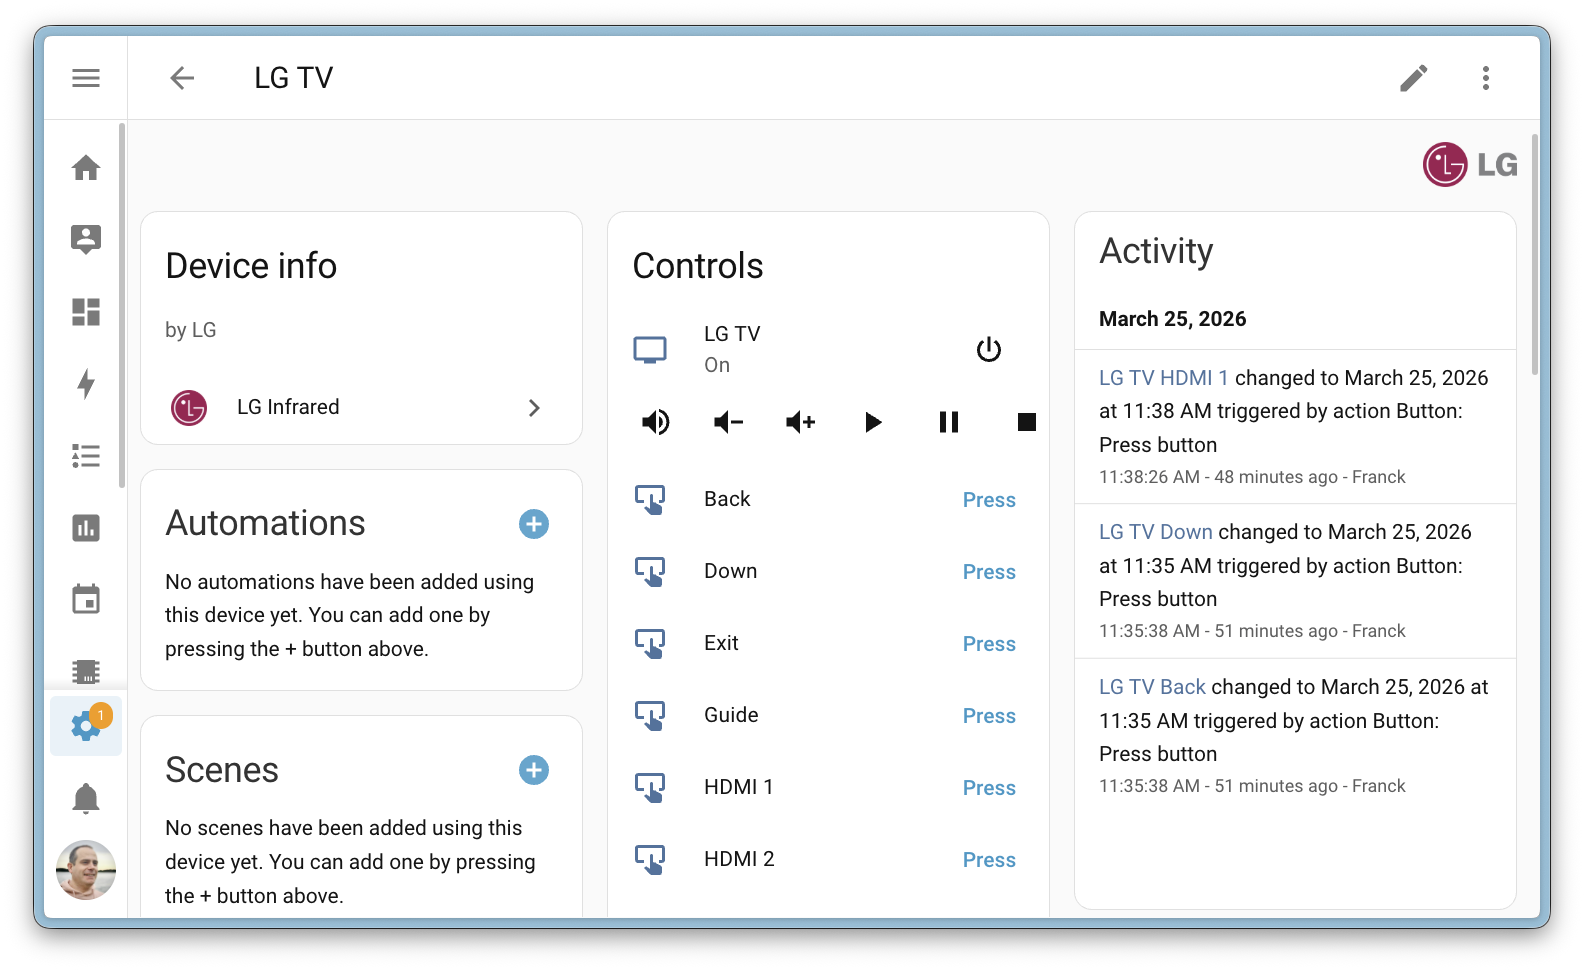This screenshot has width=1584, height=970.
Task: Stop the TV playback
Action: coord(1026,422)
